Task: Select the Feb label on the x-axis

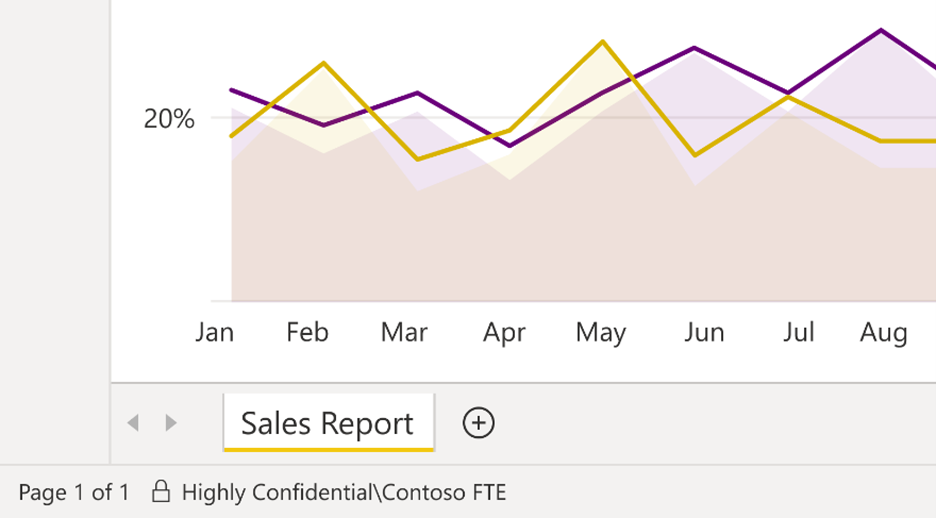Action: tap(307, 332)
